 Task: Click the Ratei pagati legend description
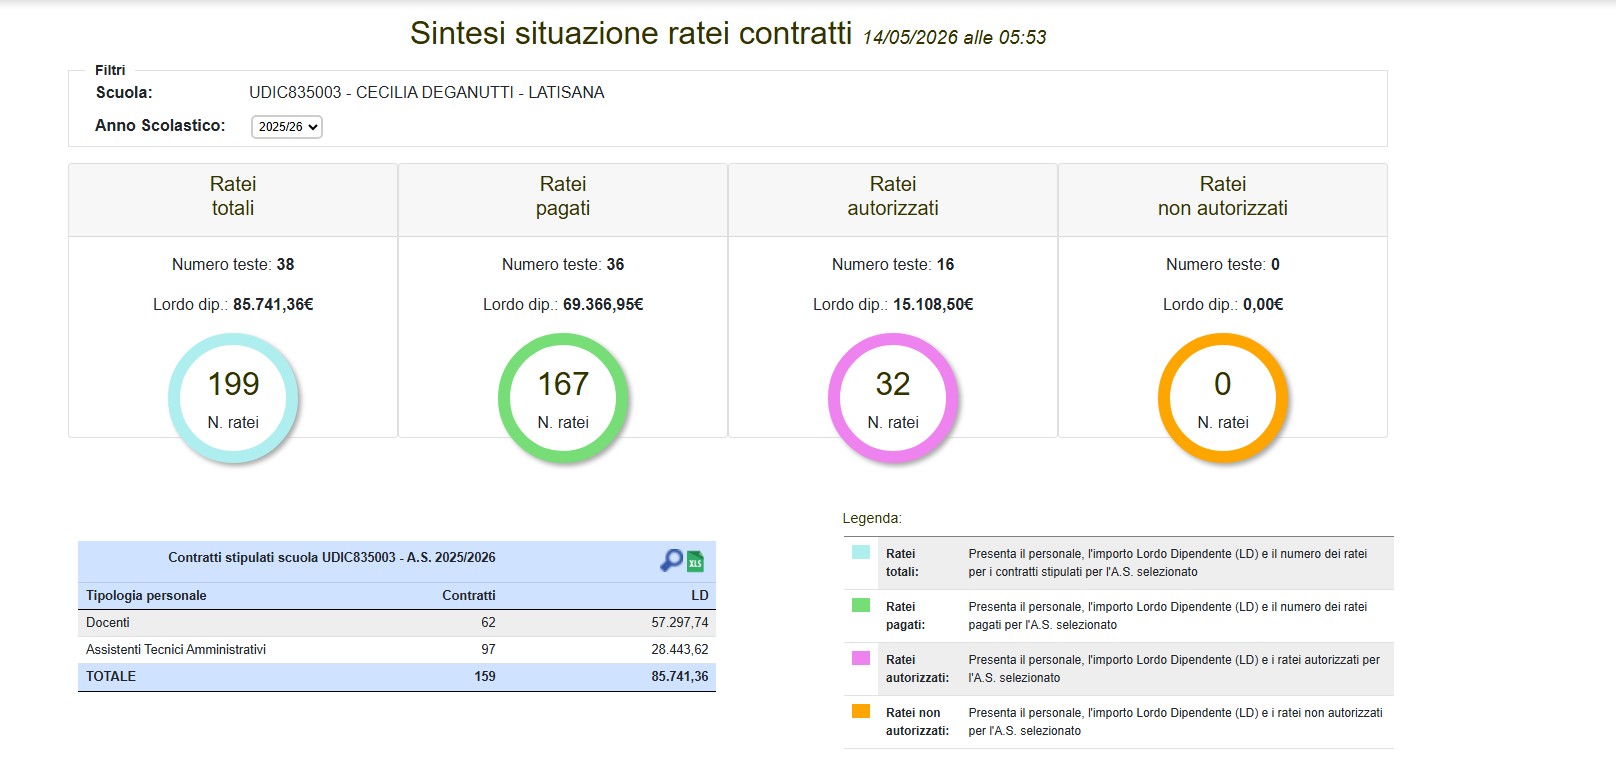pyautogui.click(x=1167, y=615)
